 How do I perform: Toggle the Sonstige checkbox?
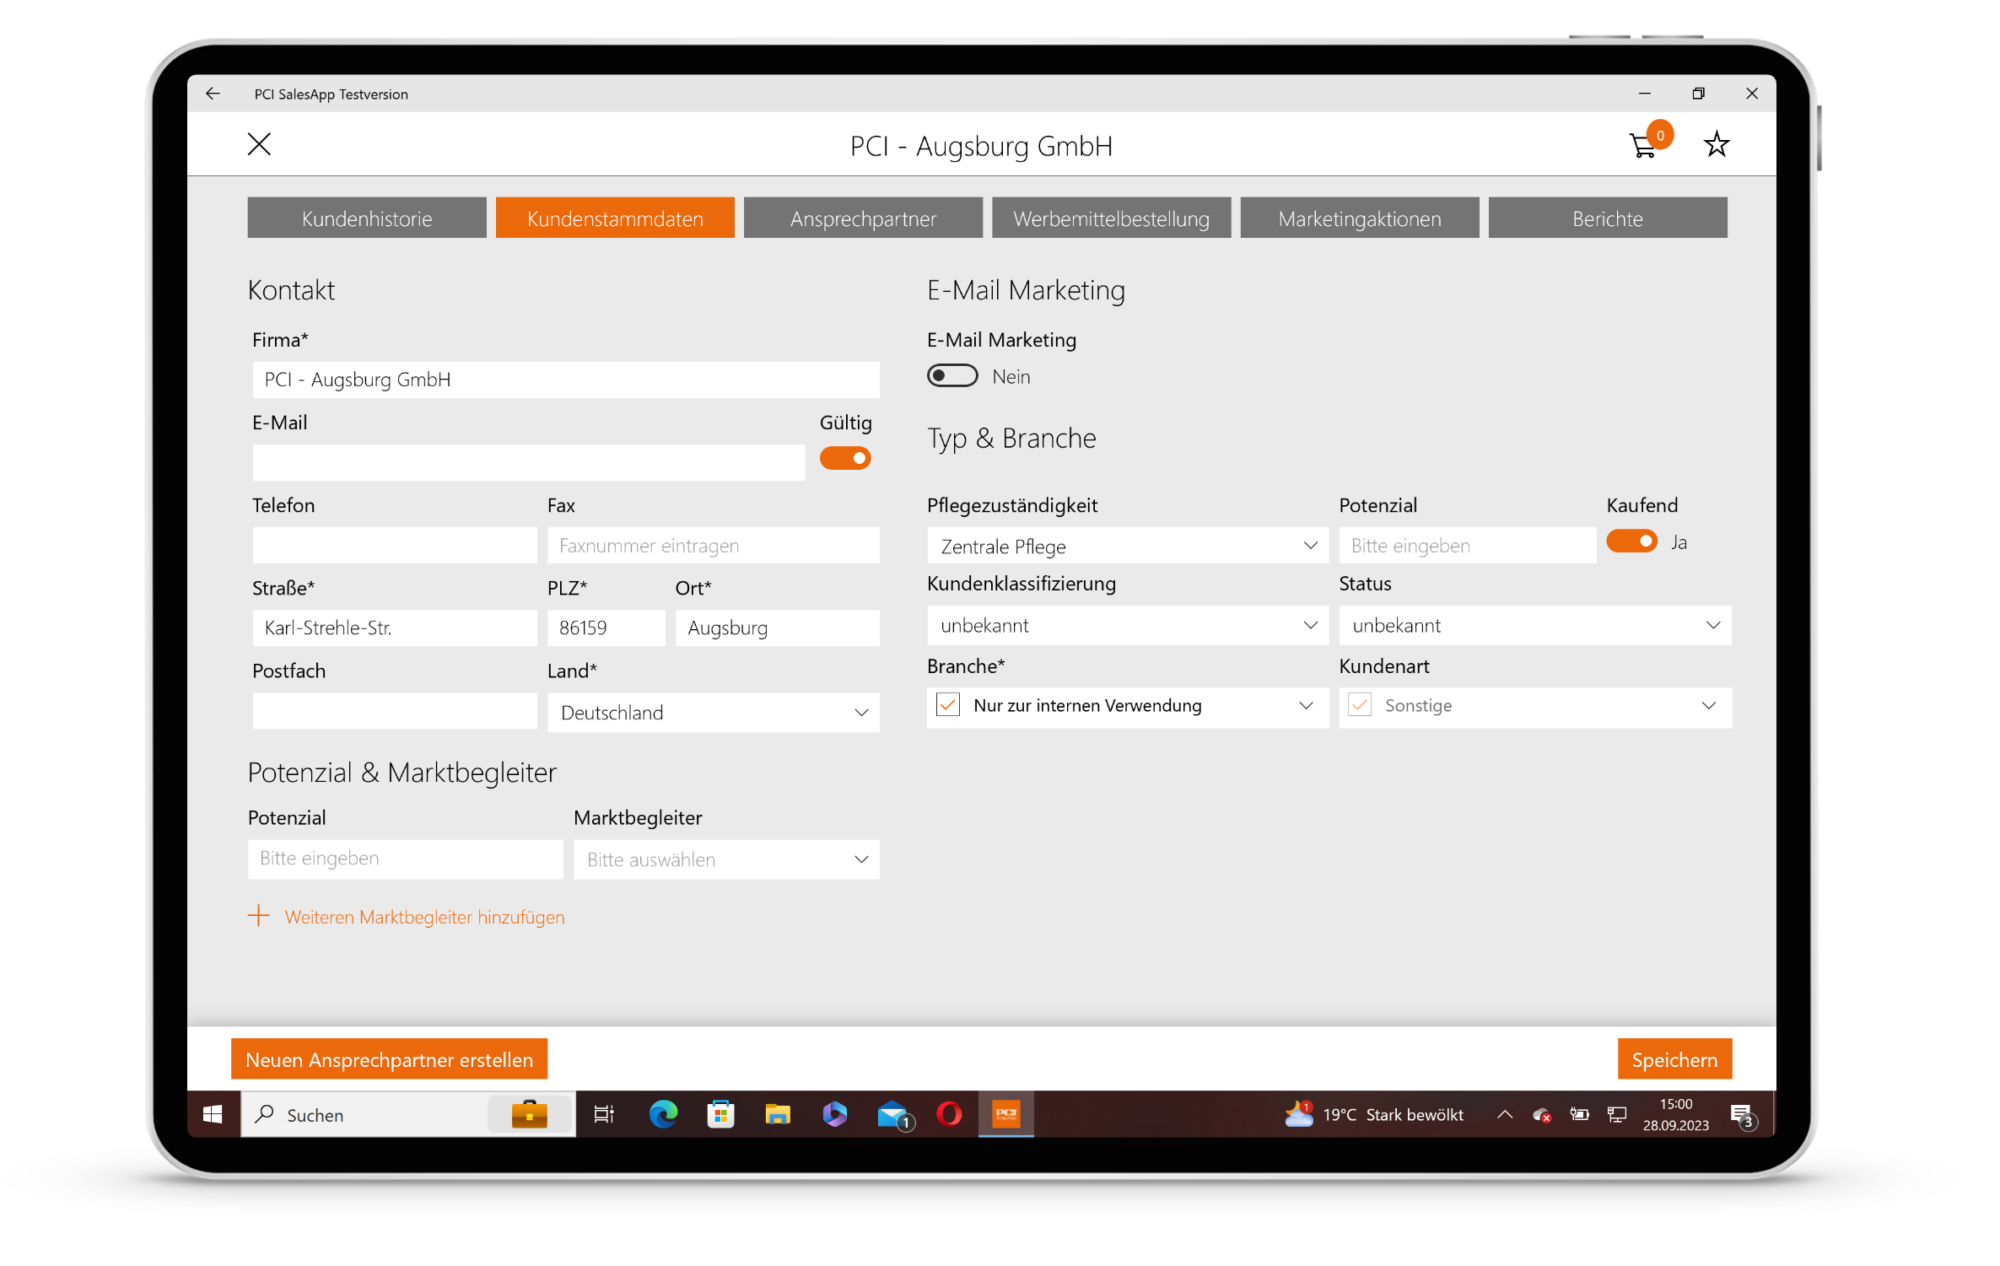click(x=1360, y=705)
